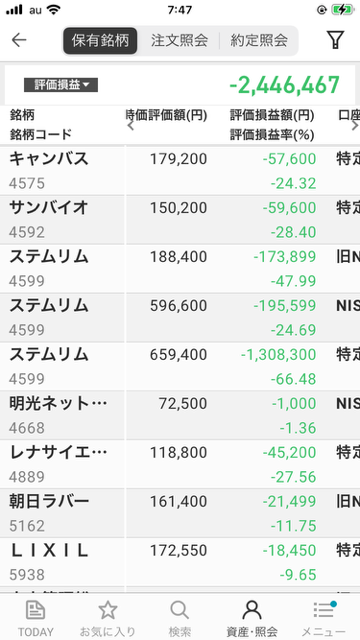Tap the back arrow icon
The height and width of the screenshot is (640, 360).
pyautogui.click(x=19, y=40)
